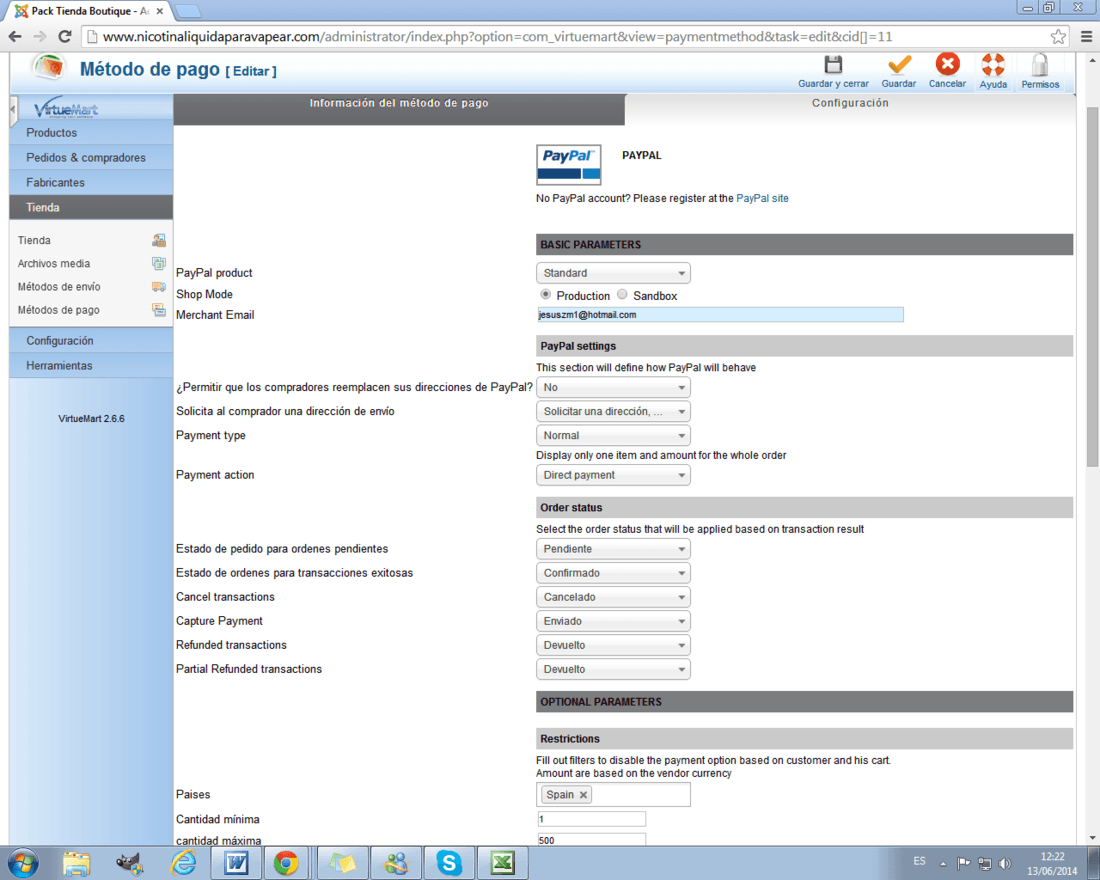Open the Métodos de pago link

click(x=58, y=309)
